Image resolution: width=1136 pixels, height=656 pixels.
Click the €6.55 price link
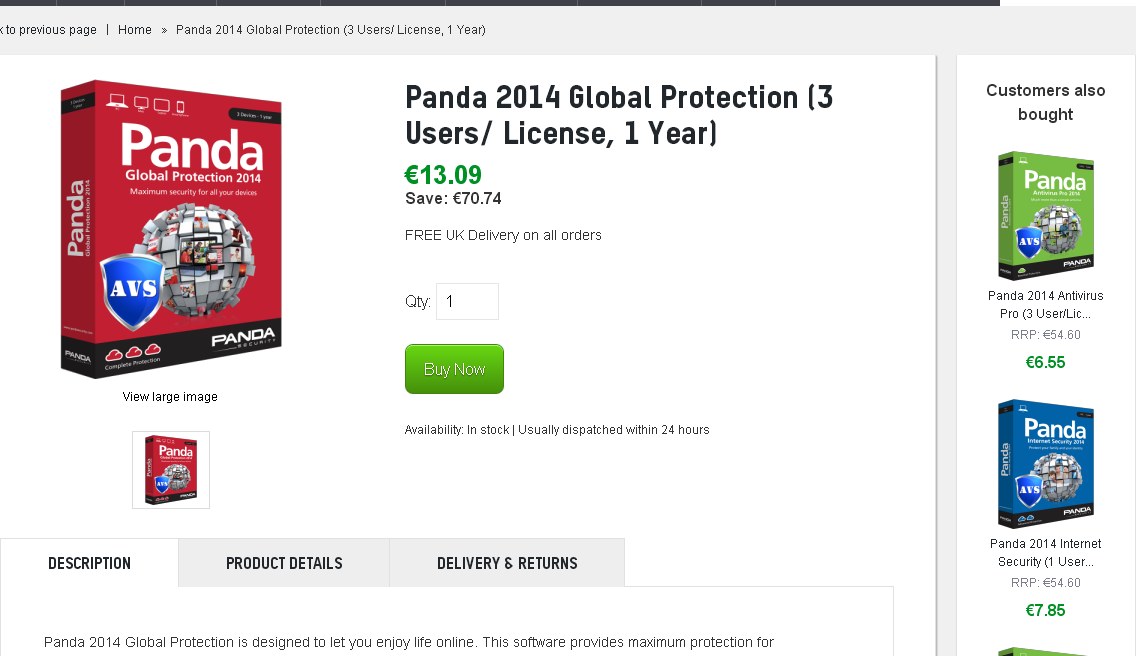[1045, 362]
